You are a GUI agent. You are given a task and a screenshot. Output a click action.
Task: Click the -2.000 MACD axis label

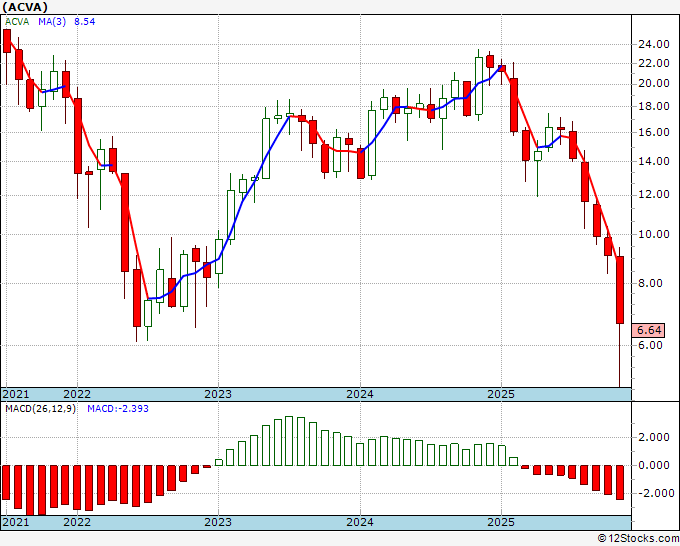coord(654,494)
